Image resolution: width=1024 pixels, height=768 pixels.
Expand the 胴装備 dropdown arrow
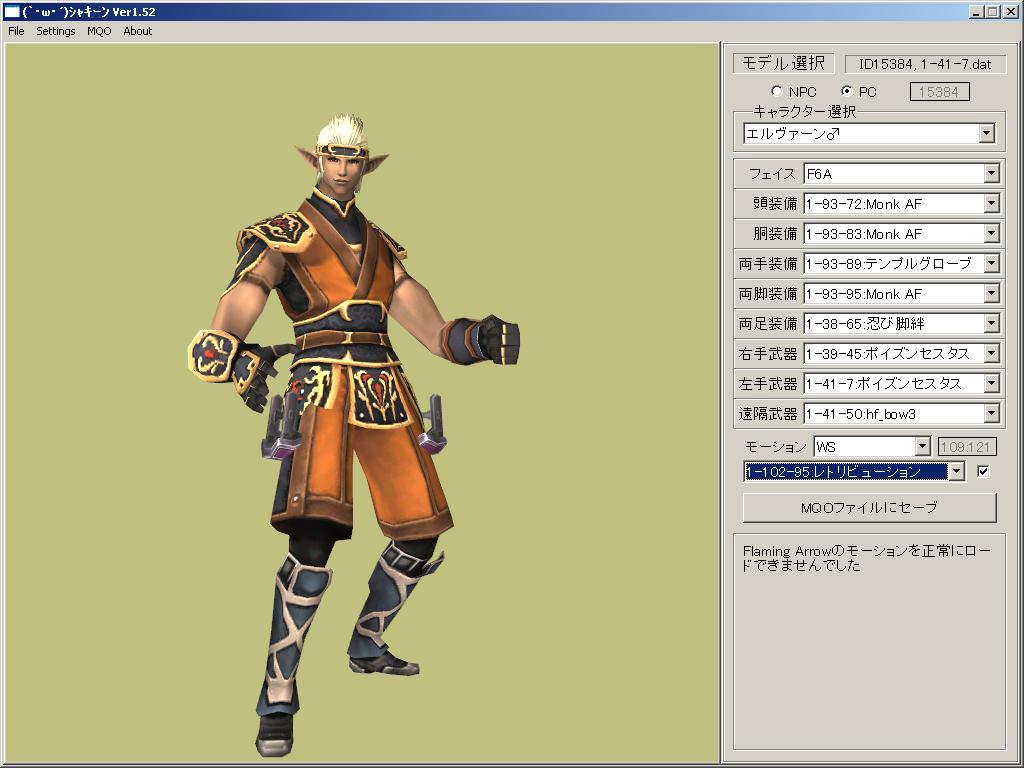[991, 234]
